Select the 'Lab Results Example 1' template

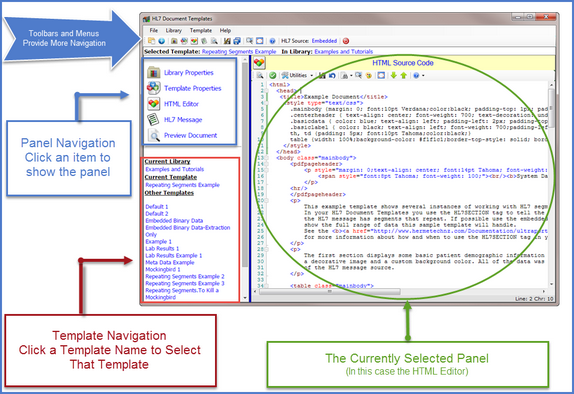tap(174, 256)
